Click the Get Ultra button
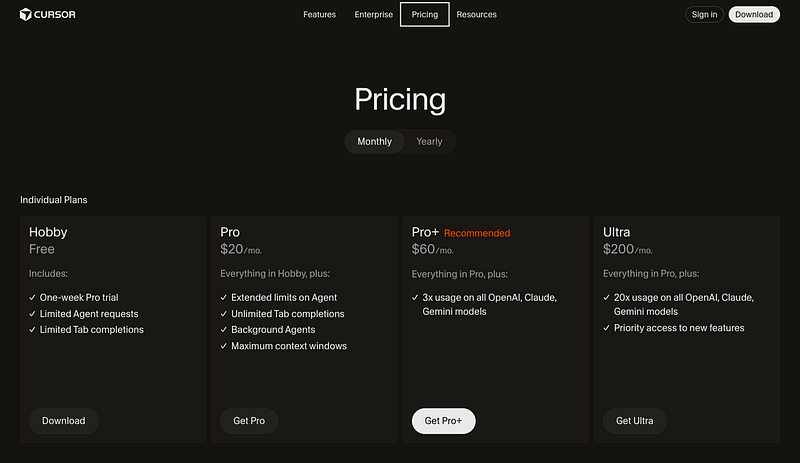The width and height of the screenshot is (800, 463). click(634, 421)
